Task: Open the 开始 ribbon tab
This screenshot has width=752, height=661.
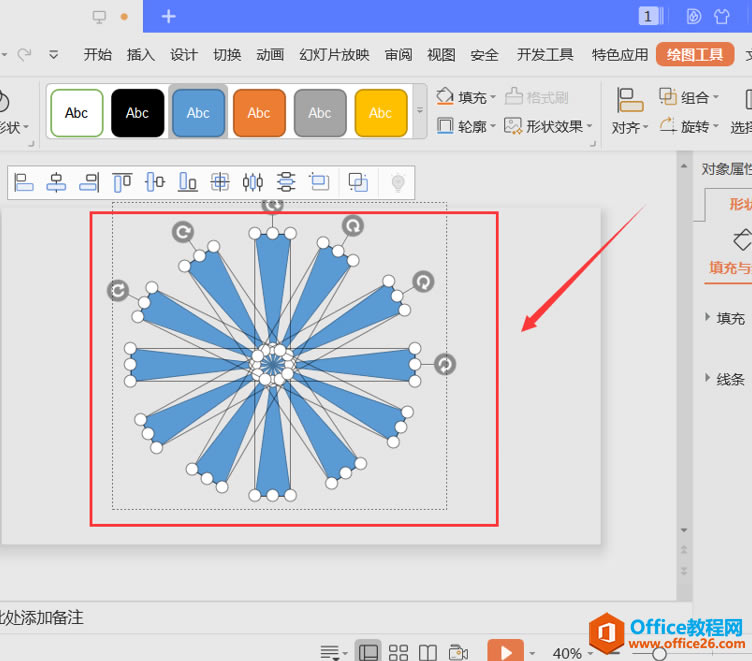Action: pyautogui.click(x=97, y=55)
